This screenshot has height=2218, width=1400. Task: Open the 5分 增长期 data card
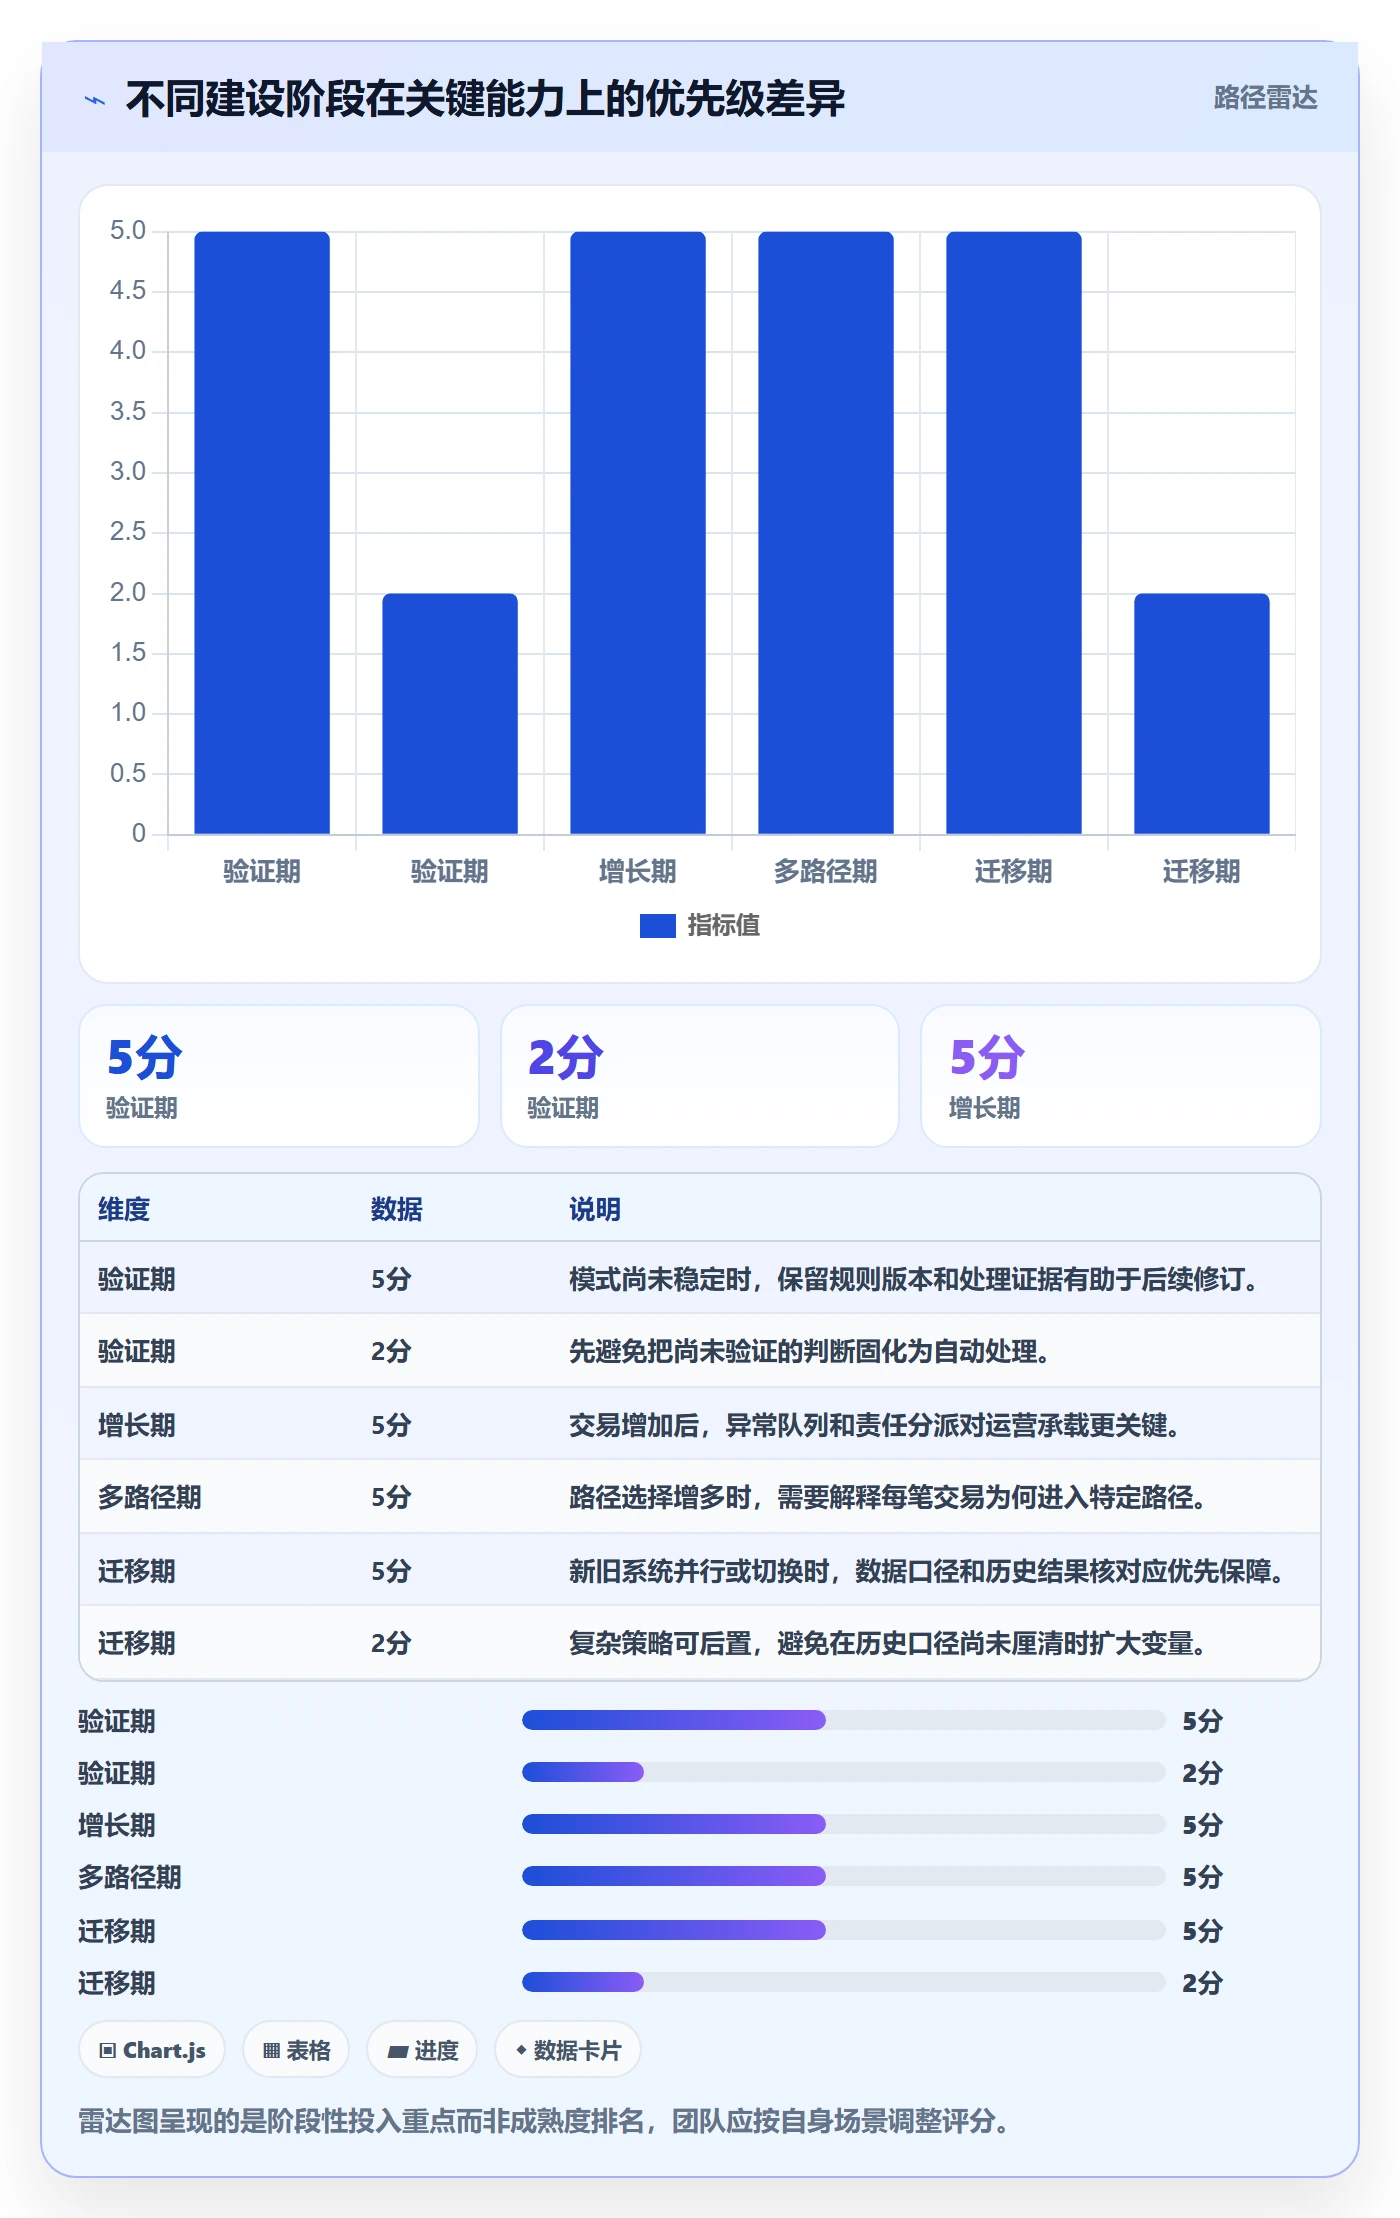(x=1121, y=1076)
